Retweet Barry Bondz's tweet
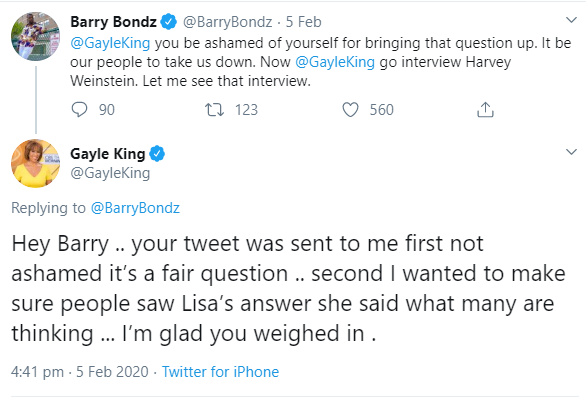586x397 pixels. [x=215, y=110]
